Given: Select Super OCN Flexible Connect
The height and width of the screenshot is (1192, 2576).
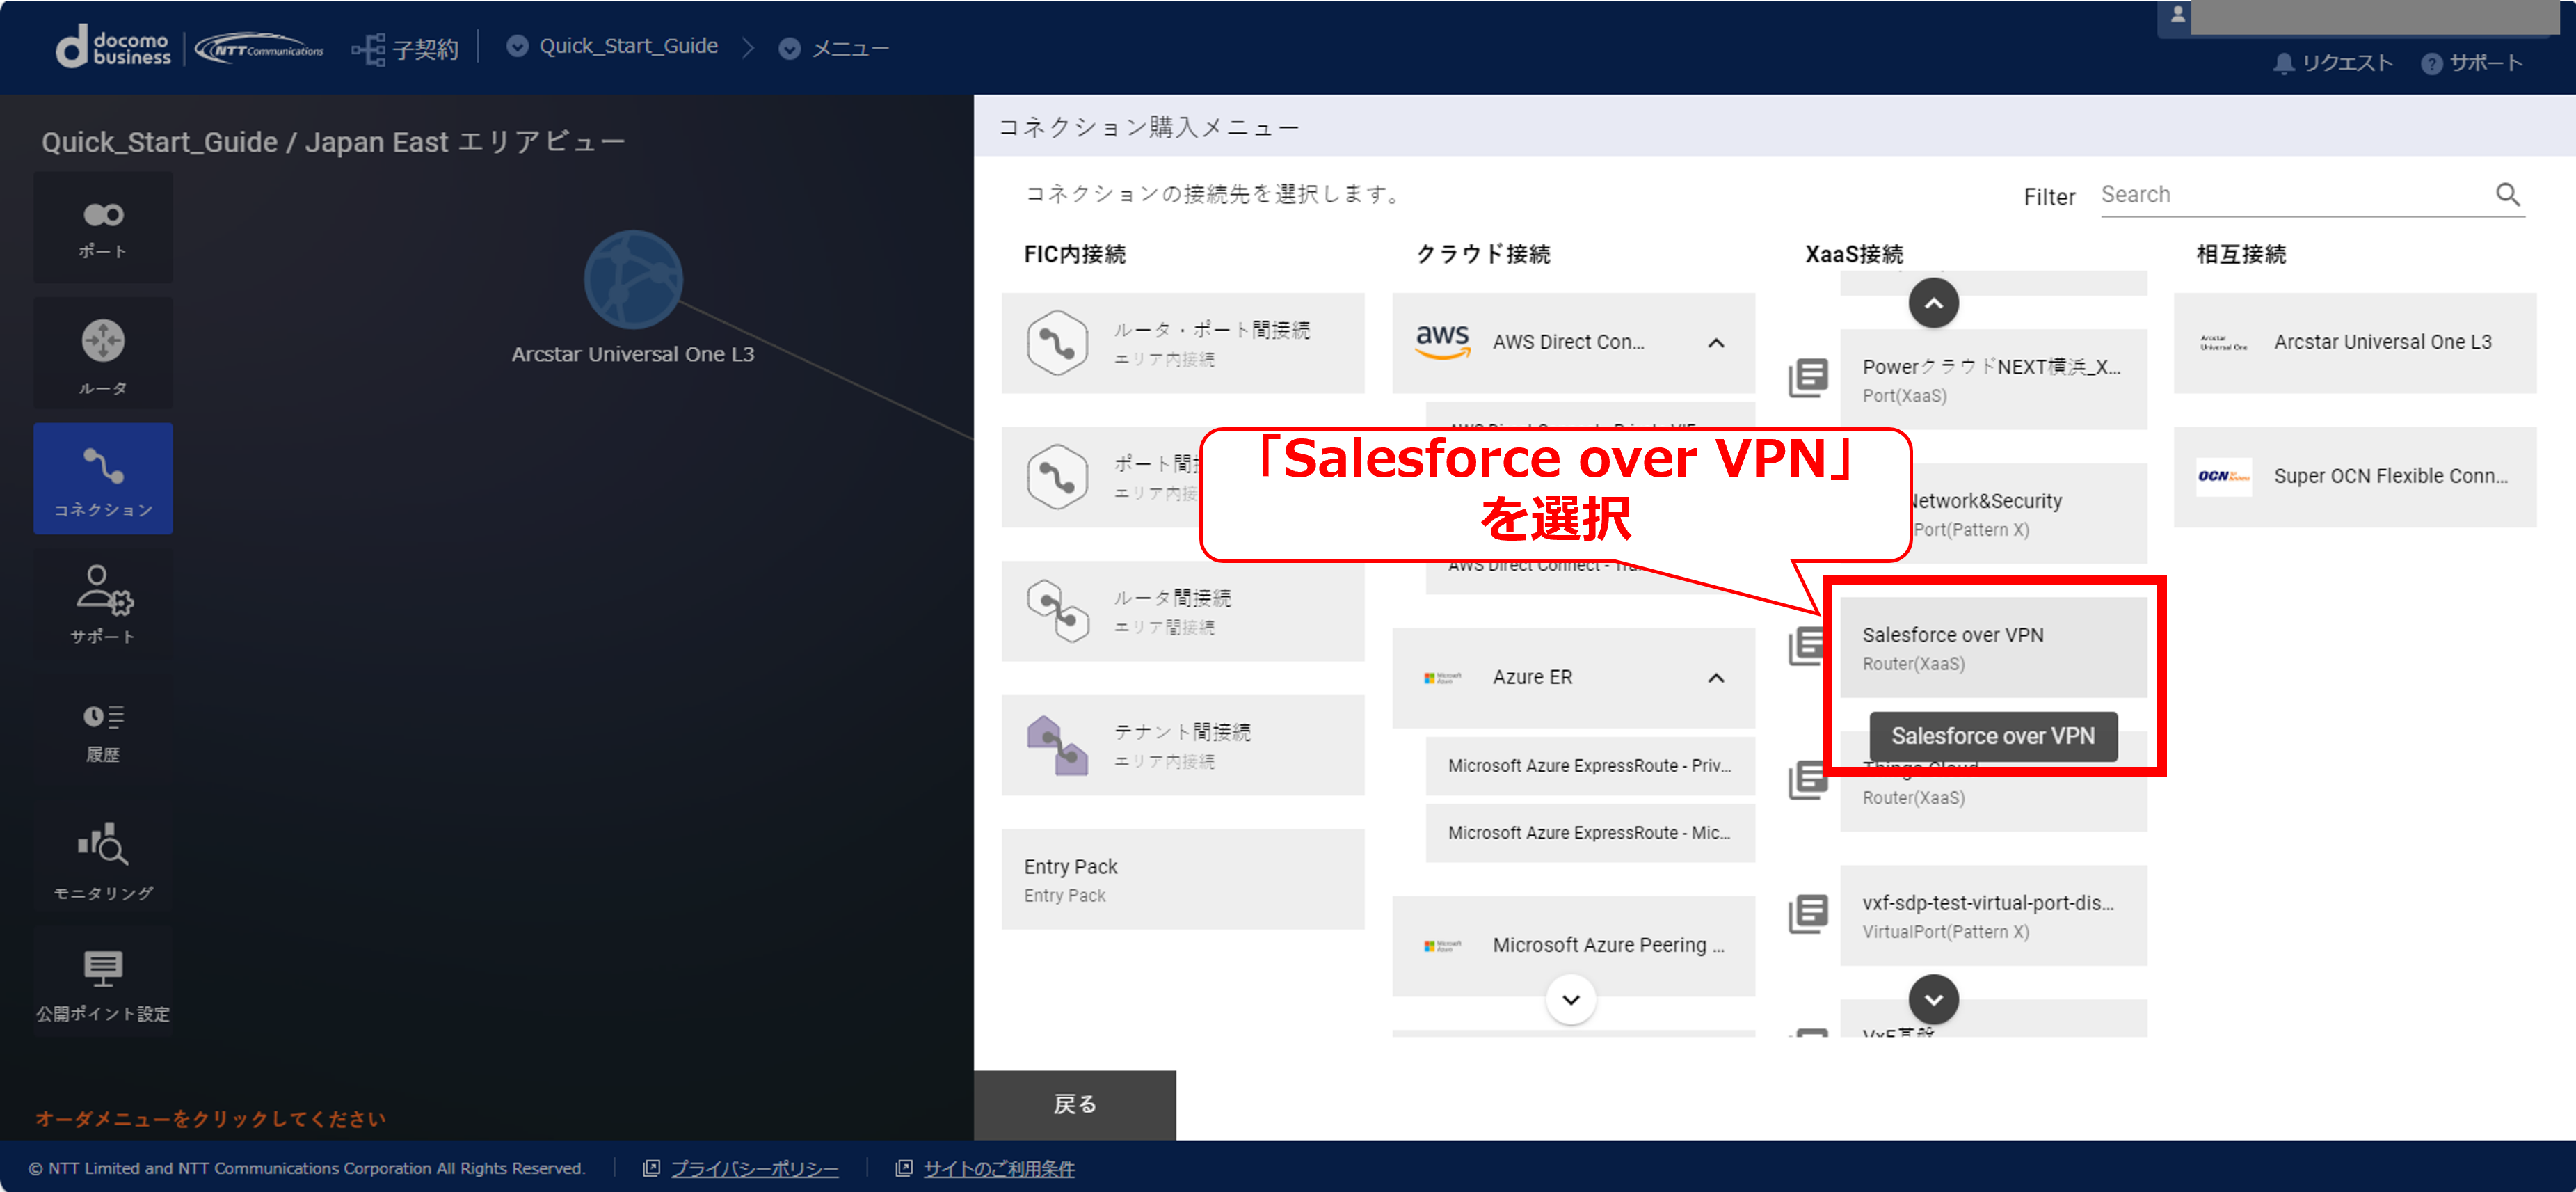Looking at the screenshot, I should pos(2355,477).
